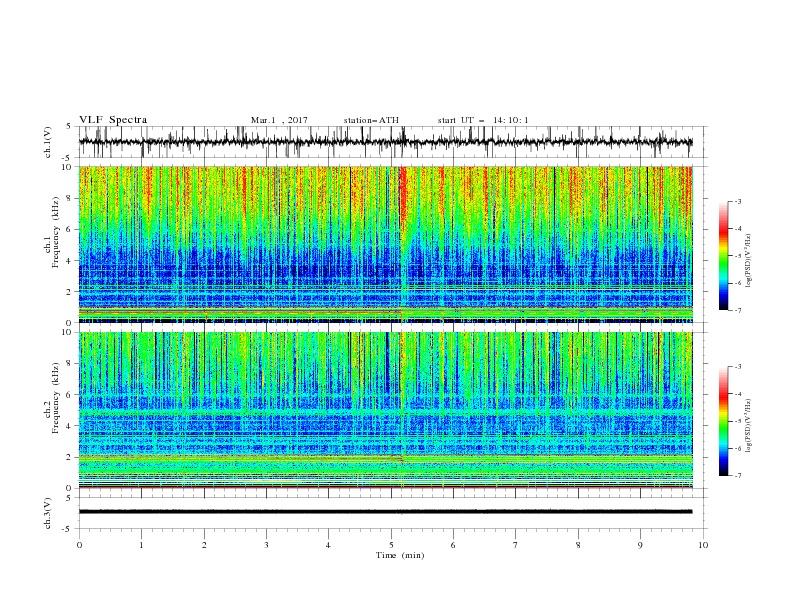The image size is (792, 612).
Task: Click time-axis tick label "1"
Action: 141,545
